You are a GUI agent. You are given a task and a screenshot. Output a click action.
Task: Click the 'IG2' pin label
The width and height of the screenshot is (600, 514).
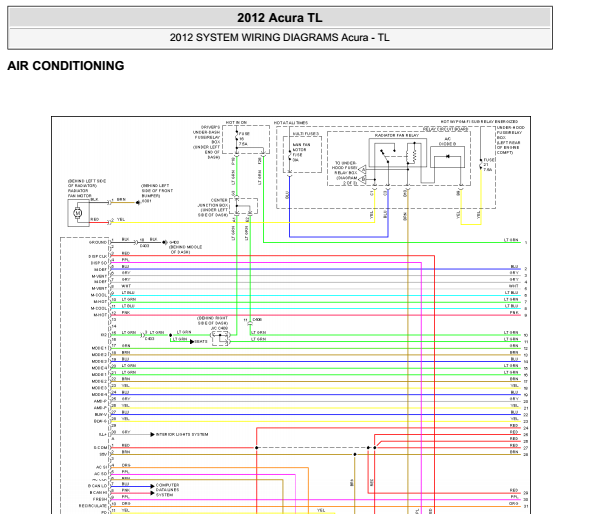[104, 335]
